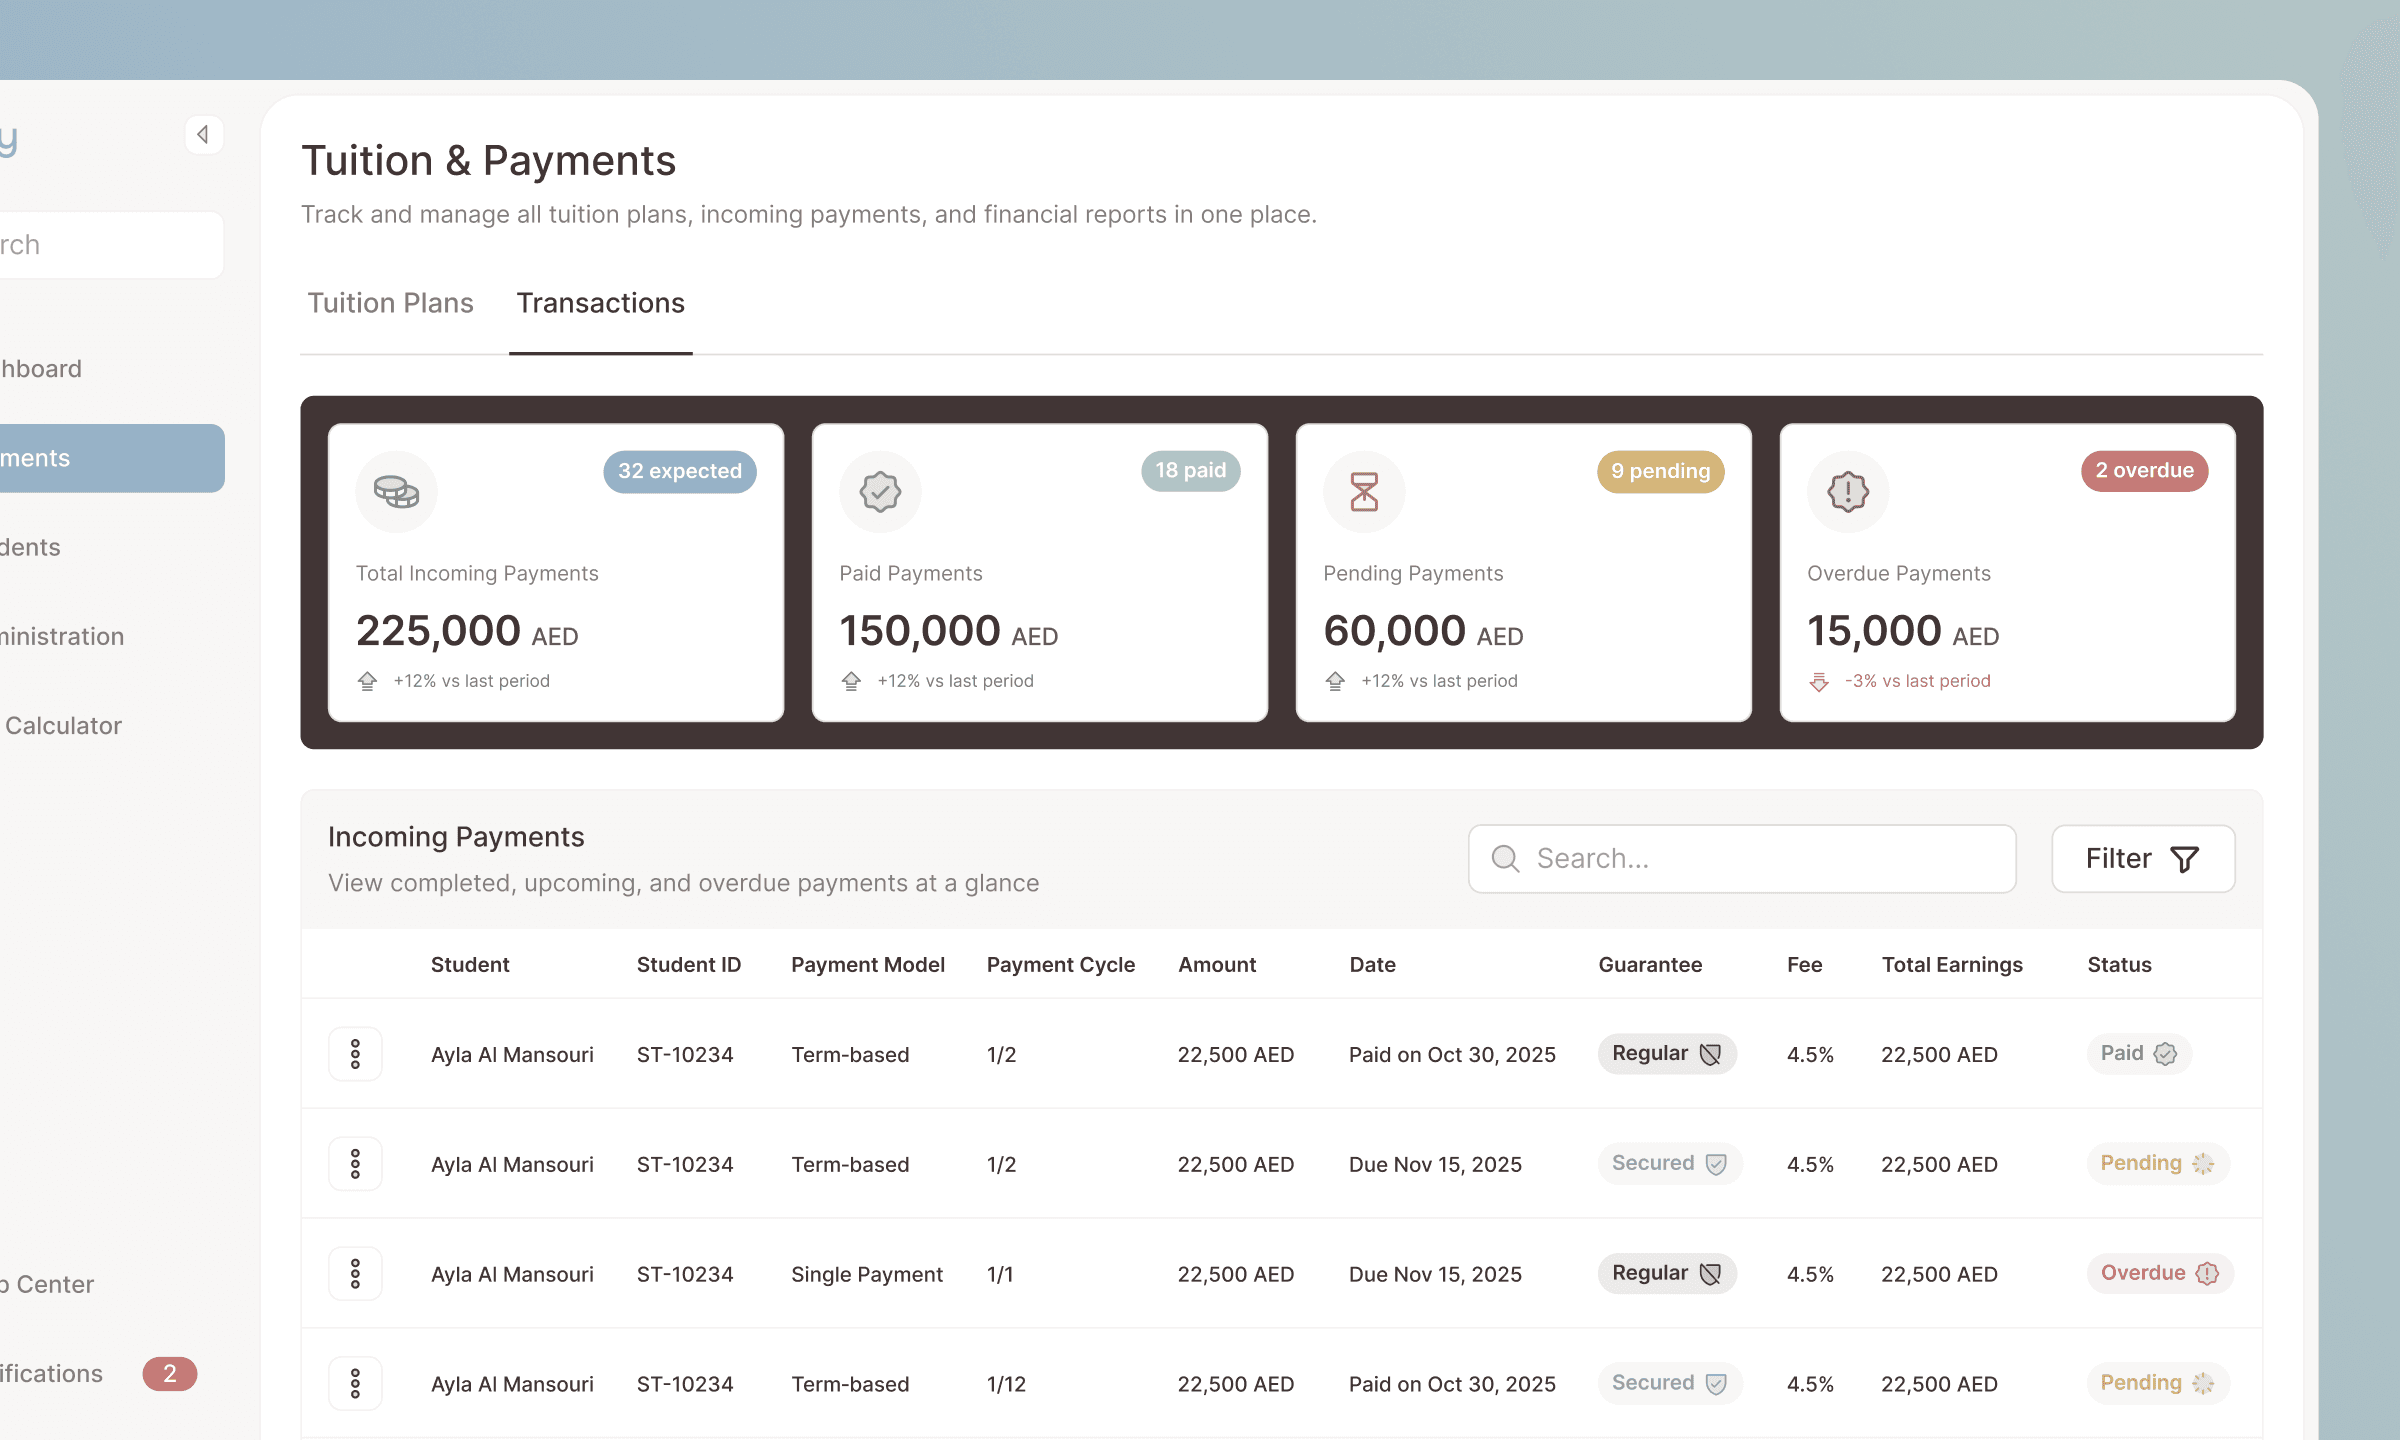This screenshot has height=1440, width=2400.
Task: Click the Secured guarantee tag in second row
Action: 1669,1164
